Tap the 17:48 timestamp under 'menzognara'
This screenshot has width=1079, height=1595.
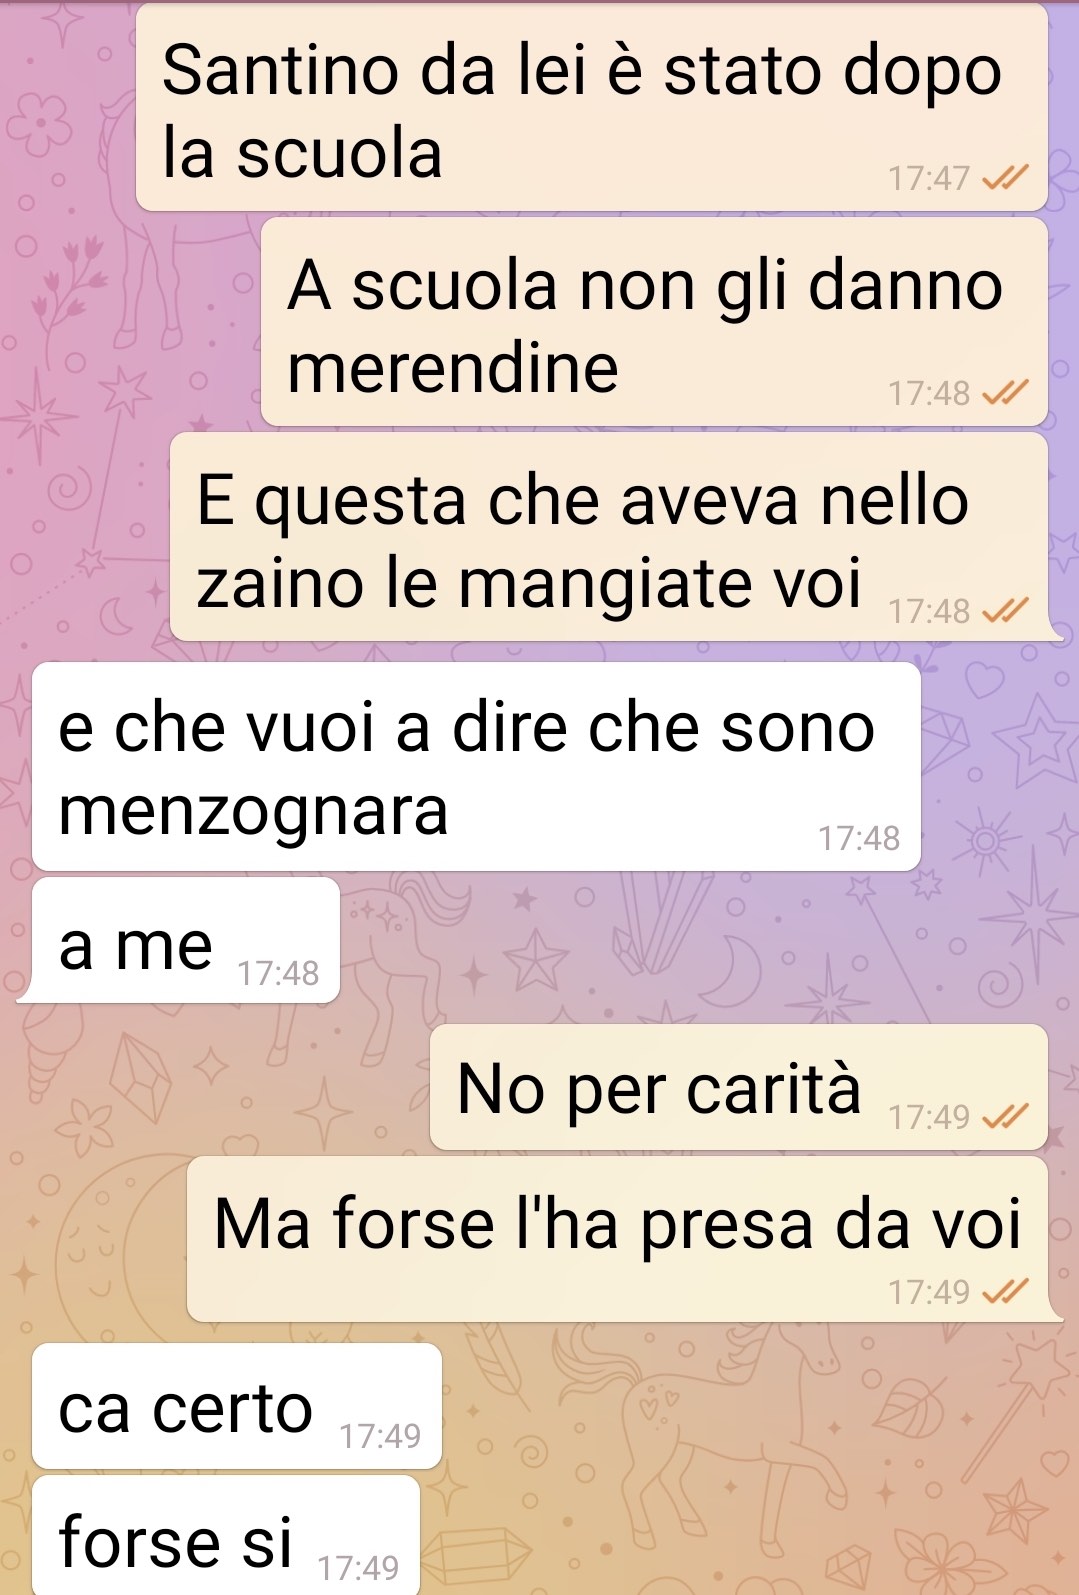(x=859, y=838)
